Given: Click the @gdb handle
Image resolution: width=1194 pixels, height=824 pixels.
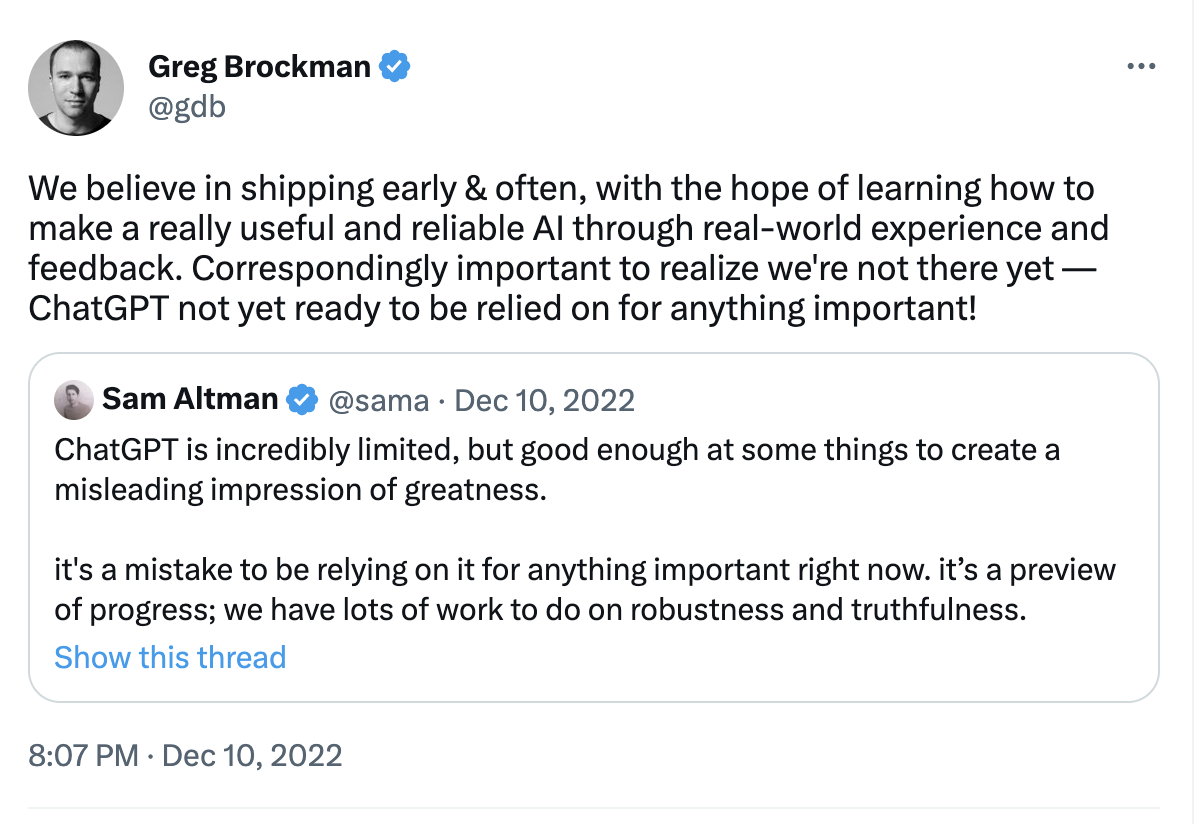Looking at the screenshot, I should click(186, 106).
